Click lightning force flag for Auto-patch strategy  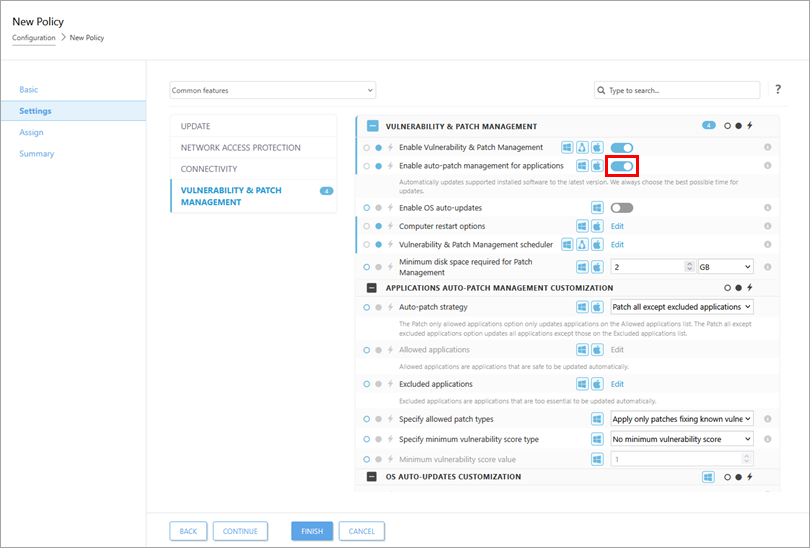pyautogui.click(x=390, y=307)
